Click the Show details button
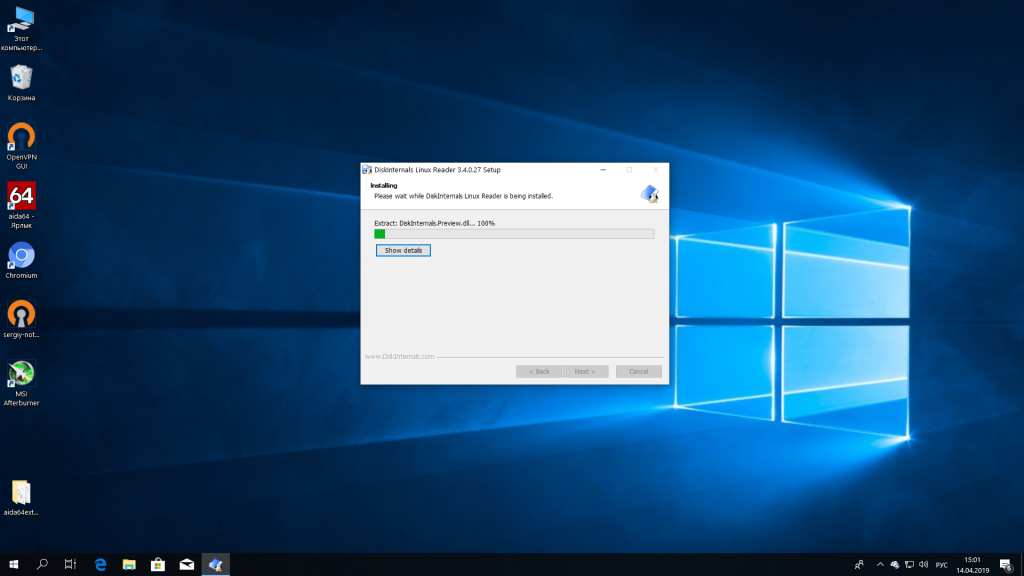1024x576 pixels. (x=403, y=250)
